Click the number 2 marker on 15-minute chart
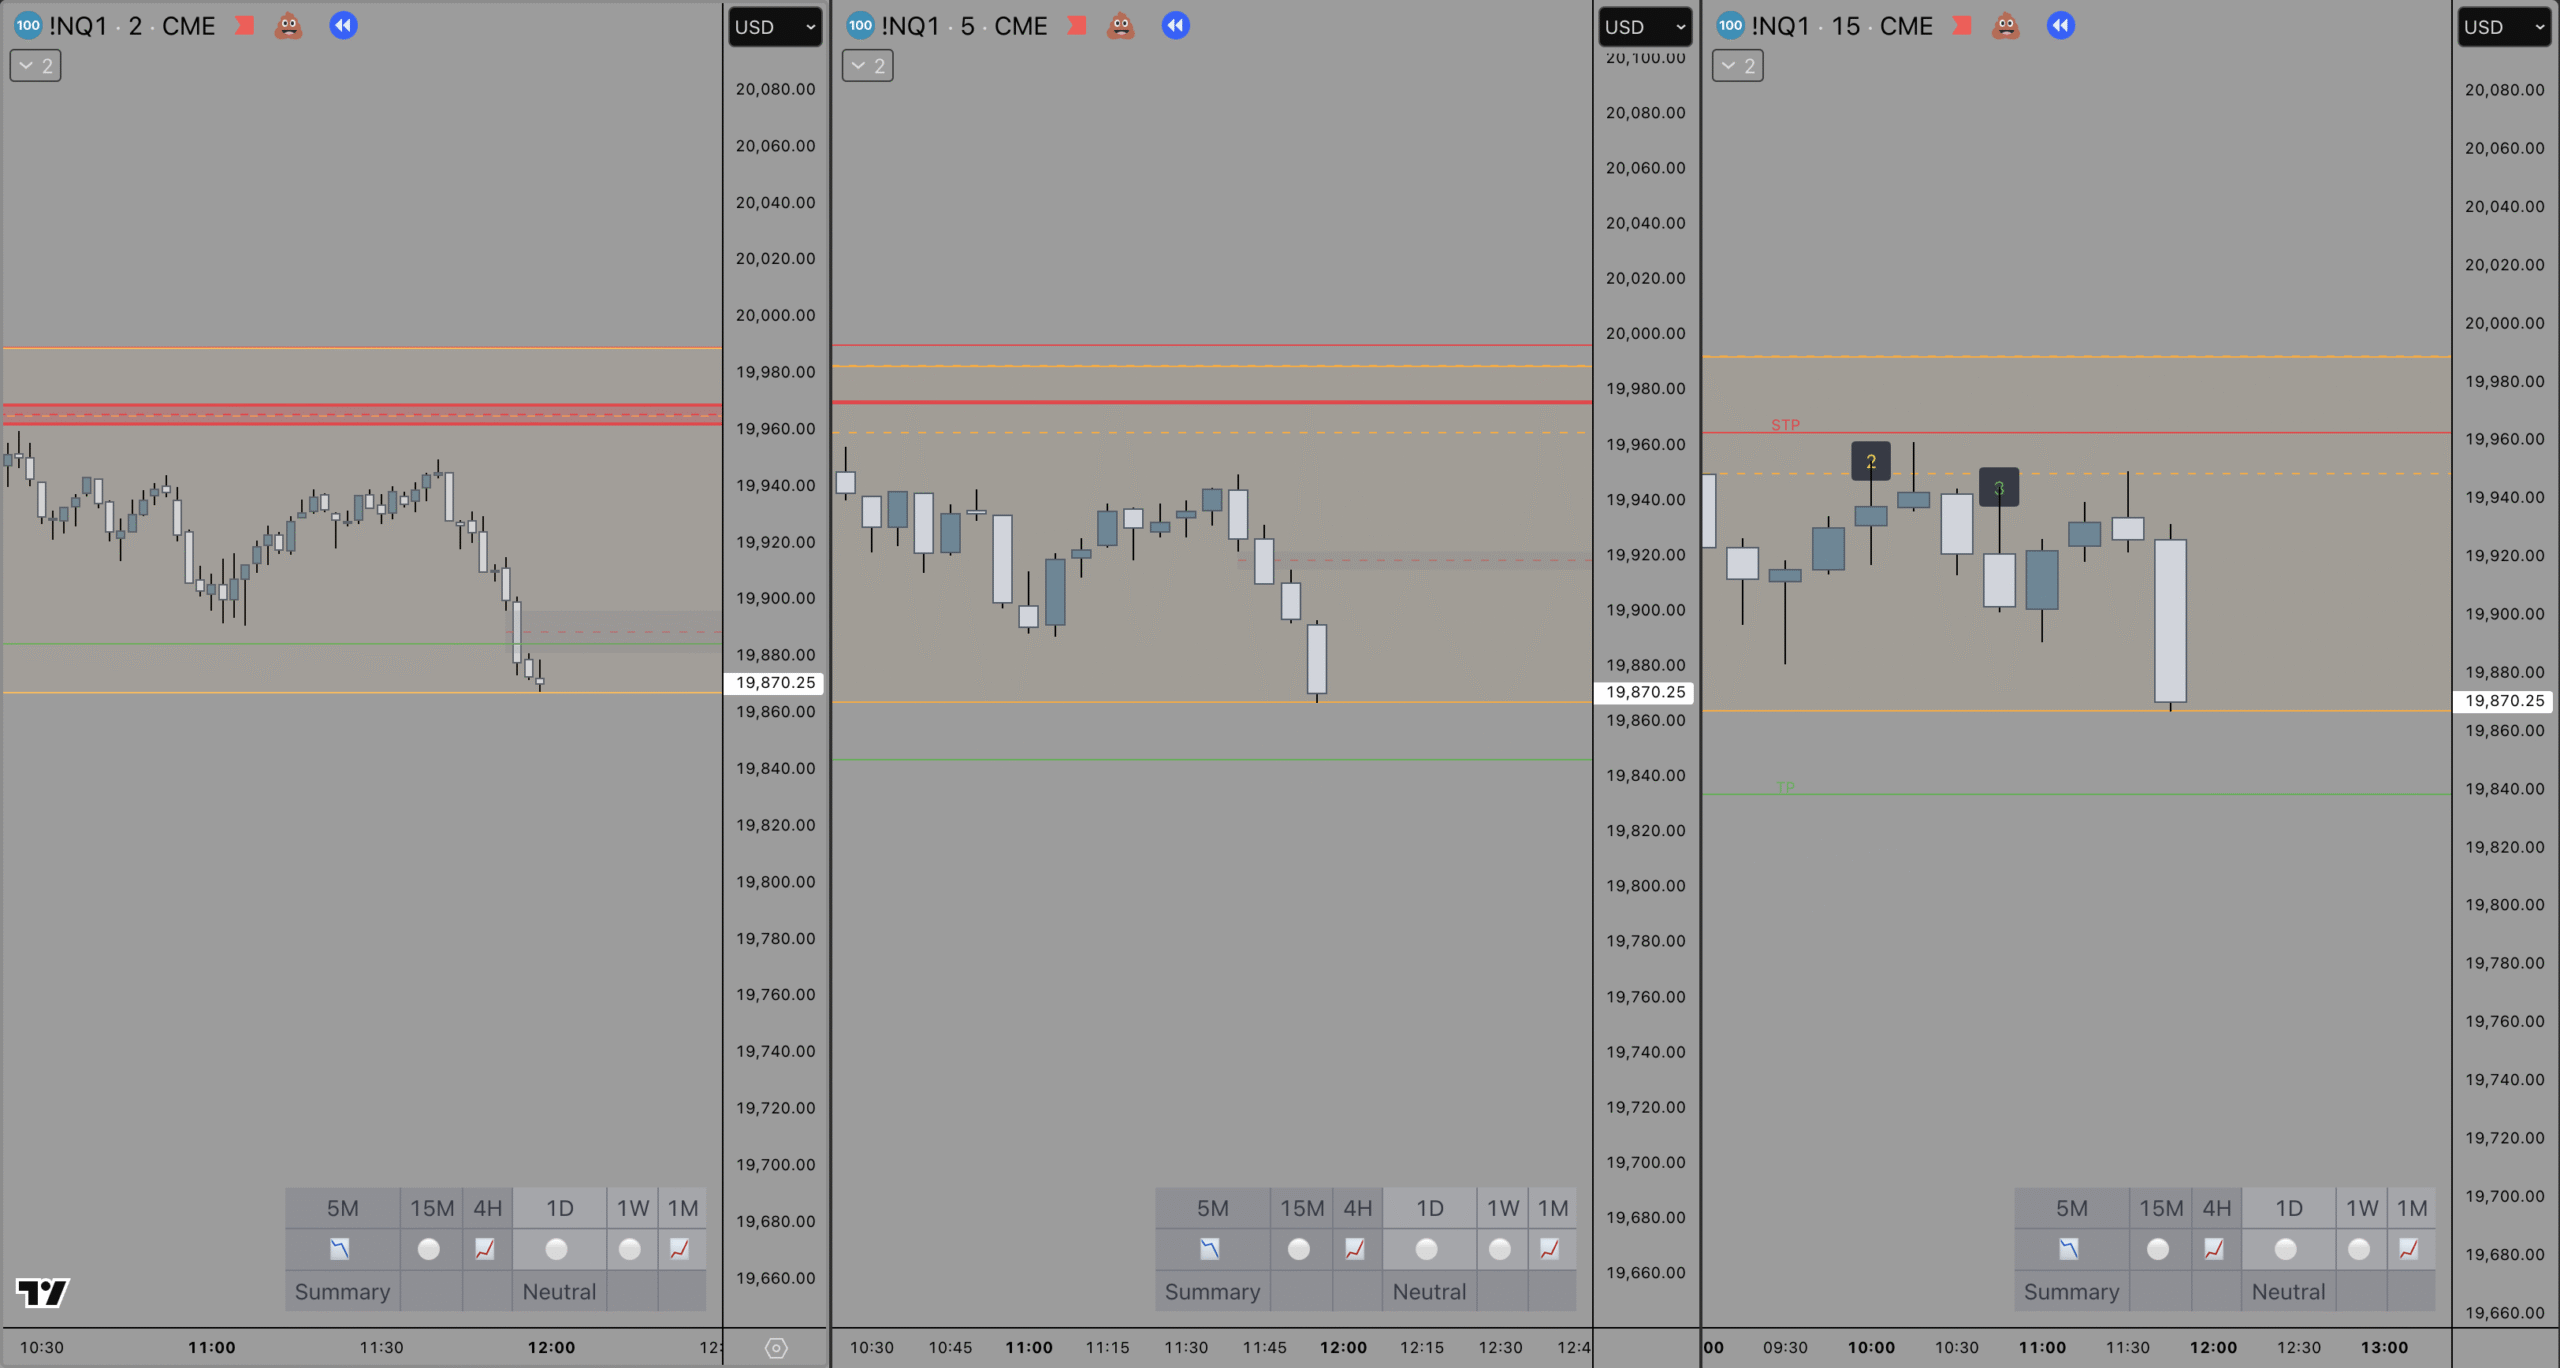This screenshot has width=2560, height=1368. [x=1870, y=461]
